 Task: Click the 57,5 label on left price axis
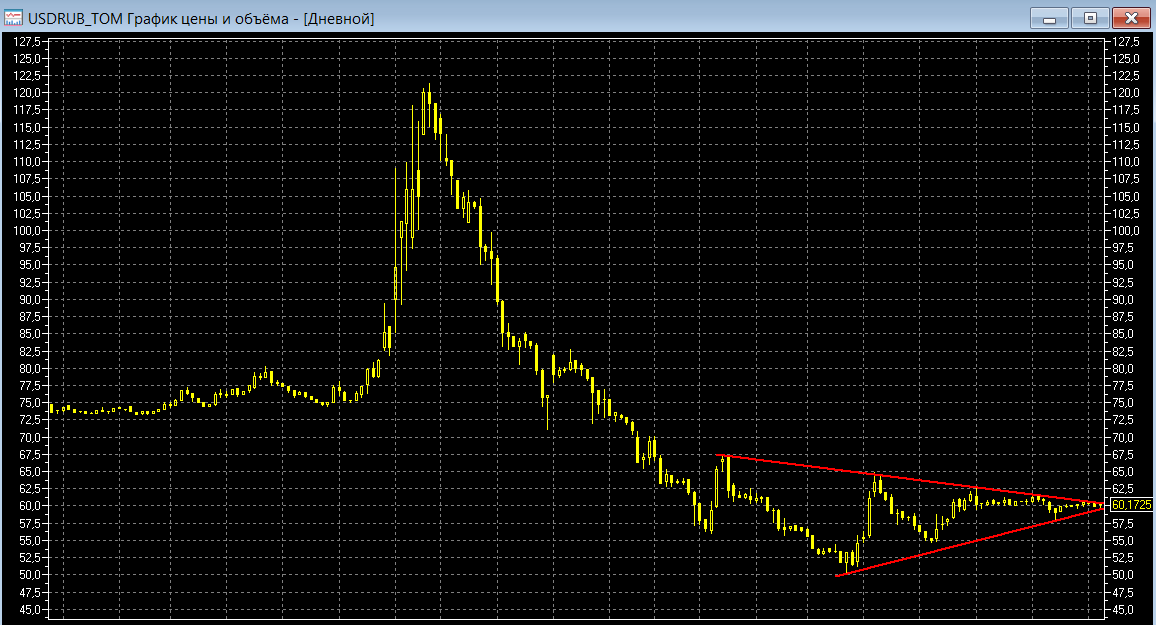pyautogui.click(x=30, y=523)
